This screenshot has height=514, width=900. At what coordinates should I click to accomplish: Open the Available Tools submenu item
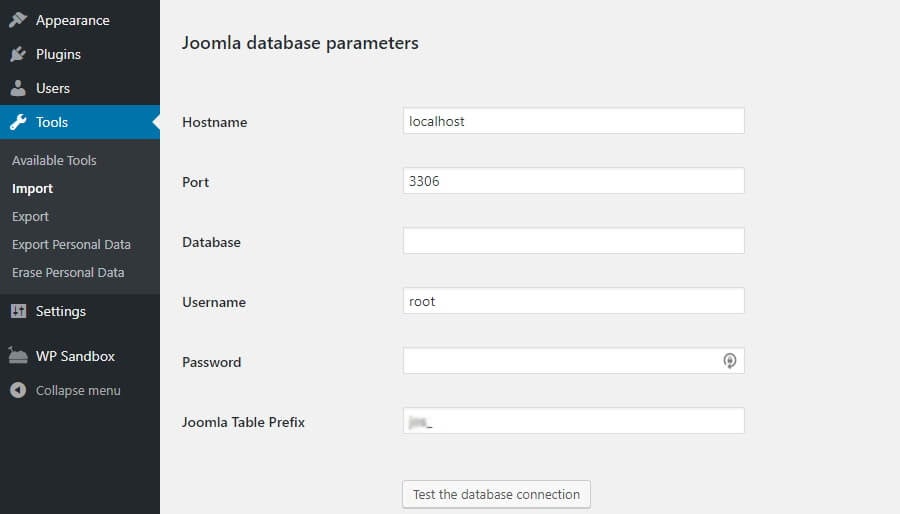point(54,161)
